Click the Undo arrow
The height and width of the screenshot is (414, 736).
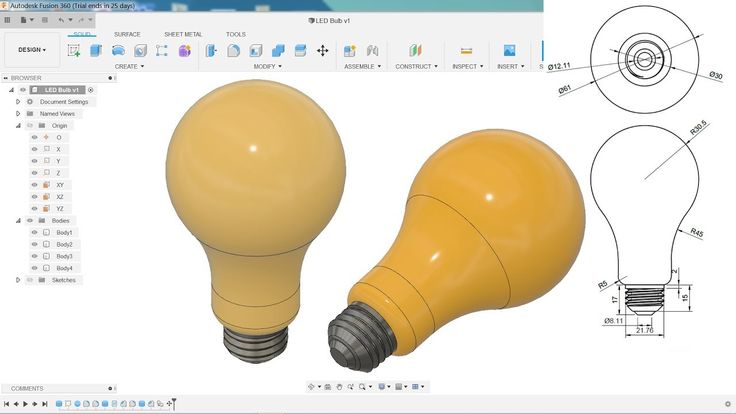61,20
